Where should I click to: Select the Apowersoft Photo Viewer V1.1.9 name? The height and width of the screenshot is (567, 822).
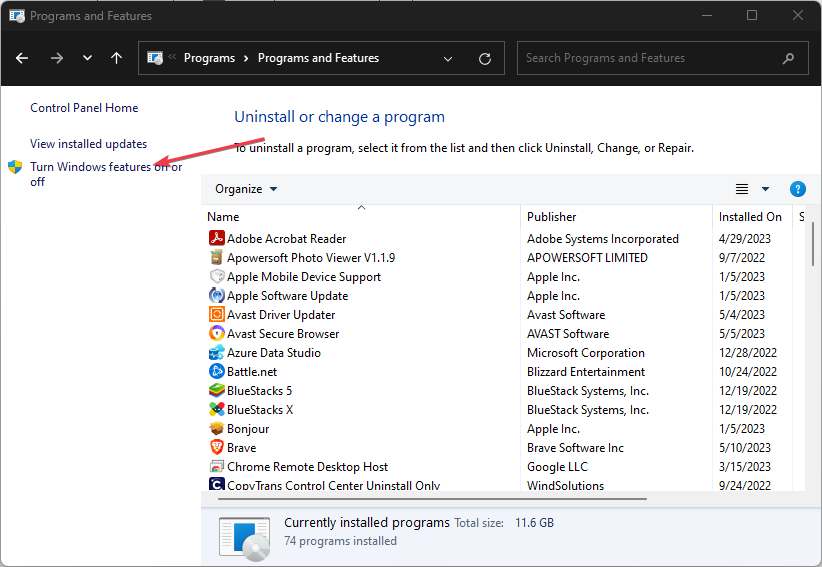coord(311,257)
